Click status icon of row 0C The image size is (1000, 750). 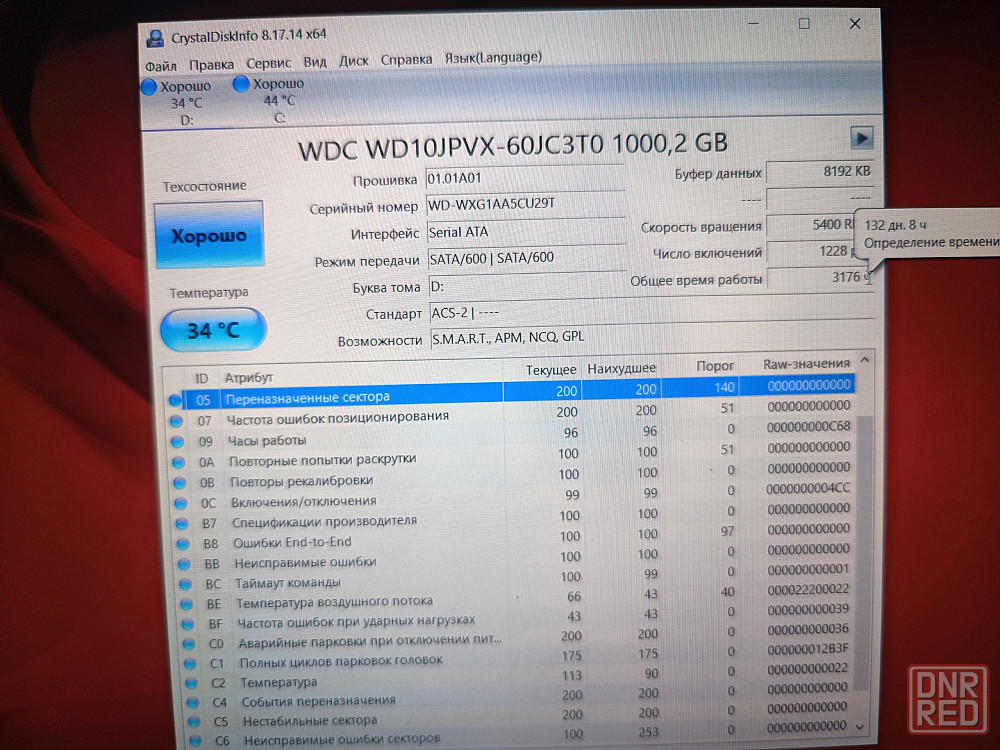[181, 504]
